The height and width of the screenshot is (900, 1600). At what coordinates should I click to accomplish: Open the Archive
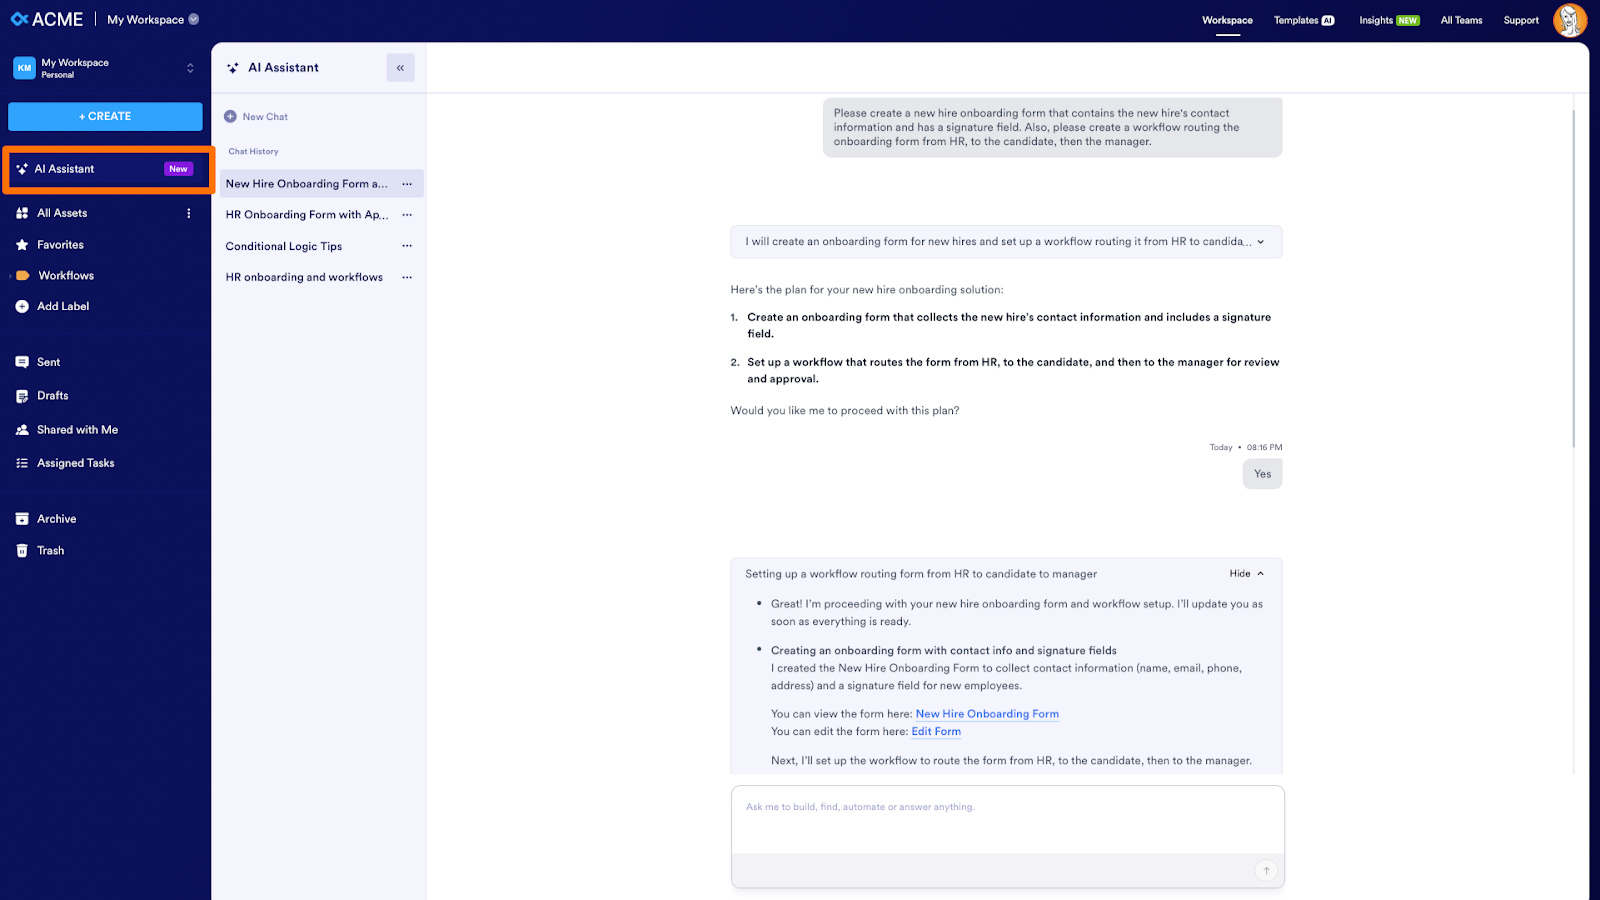click(x=56, y=518)
